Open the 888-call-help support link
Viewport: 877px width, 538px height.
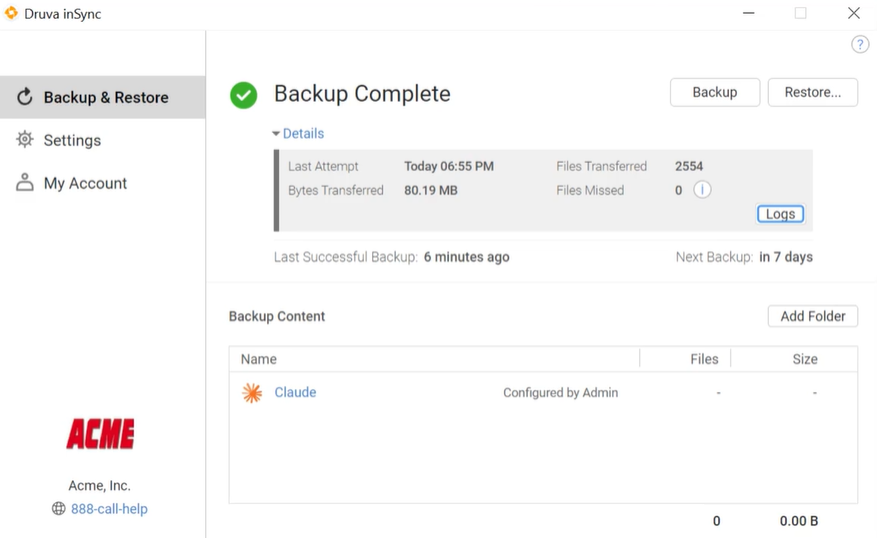pos(109,509)
